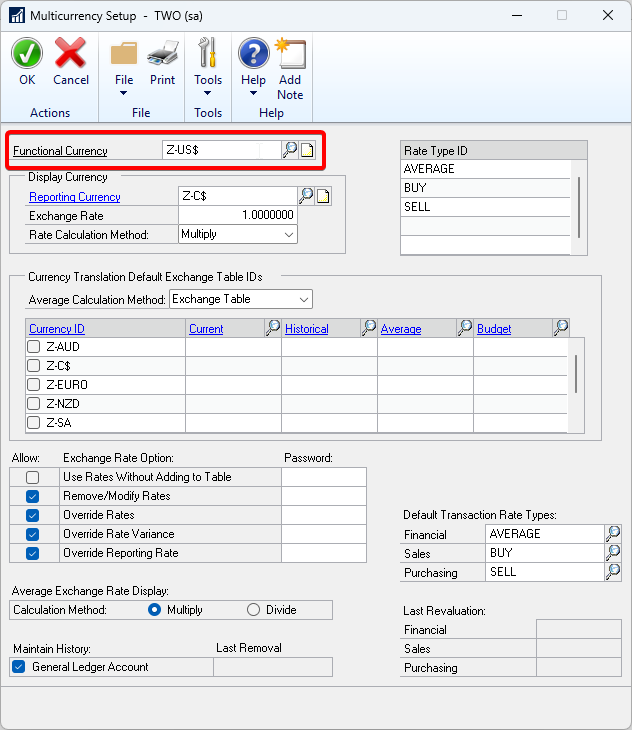
Task: Open the File menu dropdown
Action: [124, 82]
